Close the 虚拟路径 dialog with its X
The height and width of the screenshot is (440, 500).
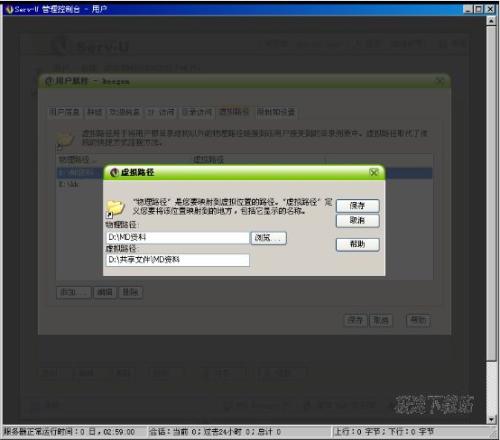[x=374, y=172]
